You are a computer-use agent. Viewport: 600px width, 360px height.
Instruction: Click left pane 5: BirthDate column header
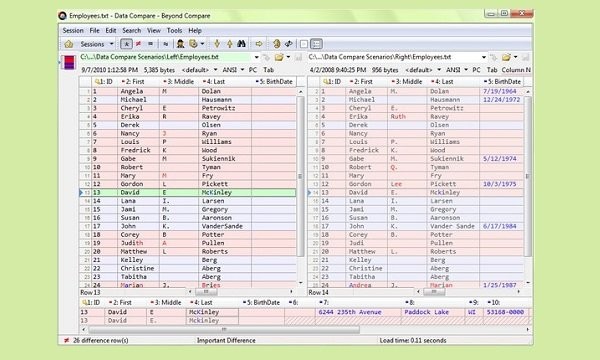click(274, 81)
